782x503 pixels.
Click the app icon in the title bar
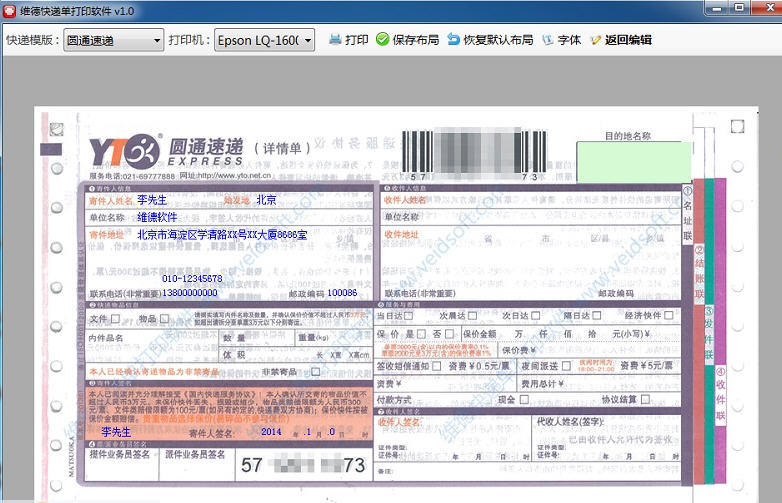coord(9,11)
